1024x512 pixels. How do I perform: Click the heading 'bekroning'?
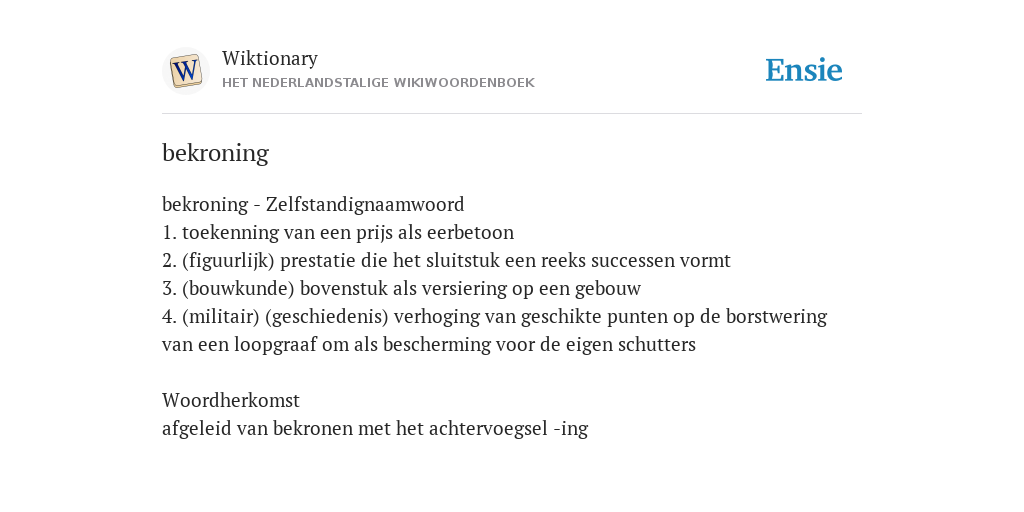(x=216, y=153)
